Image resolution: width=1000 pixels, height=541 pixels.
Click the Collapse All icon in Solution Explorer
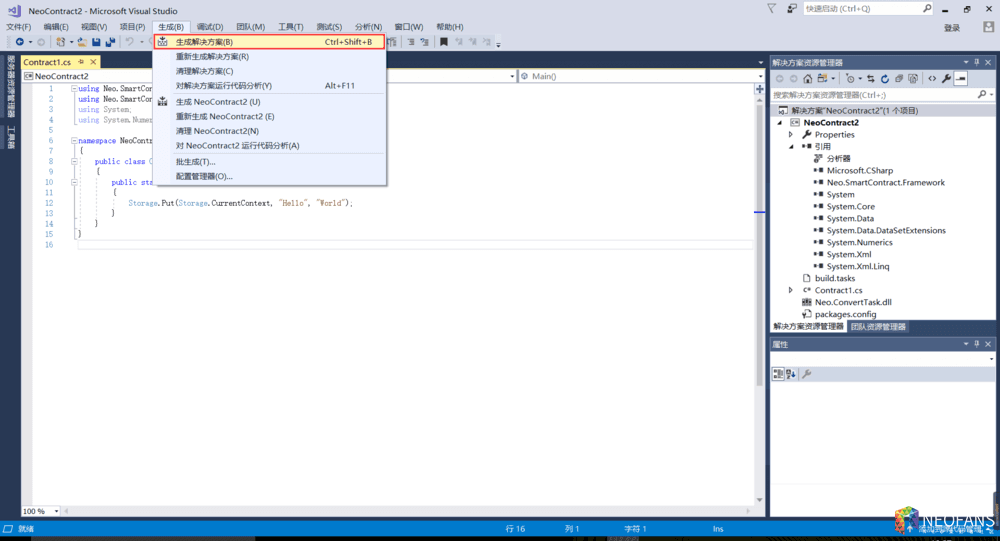899,78
